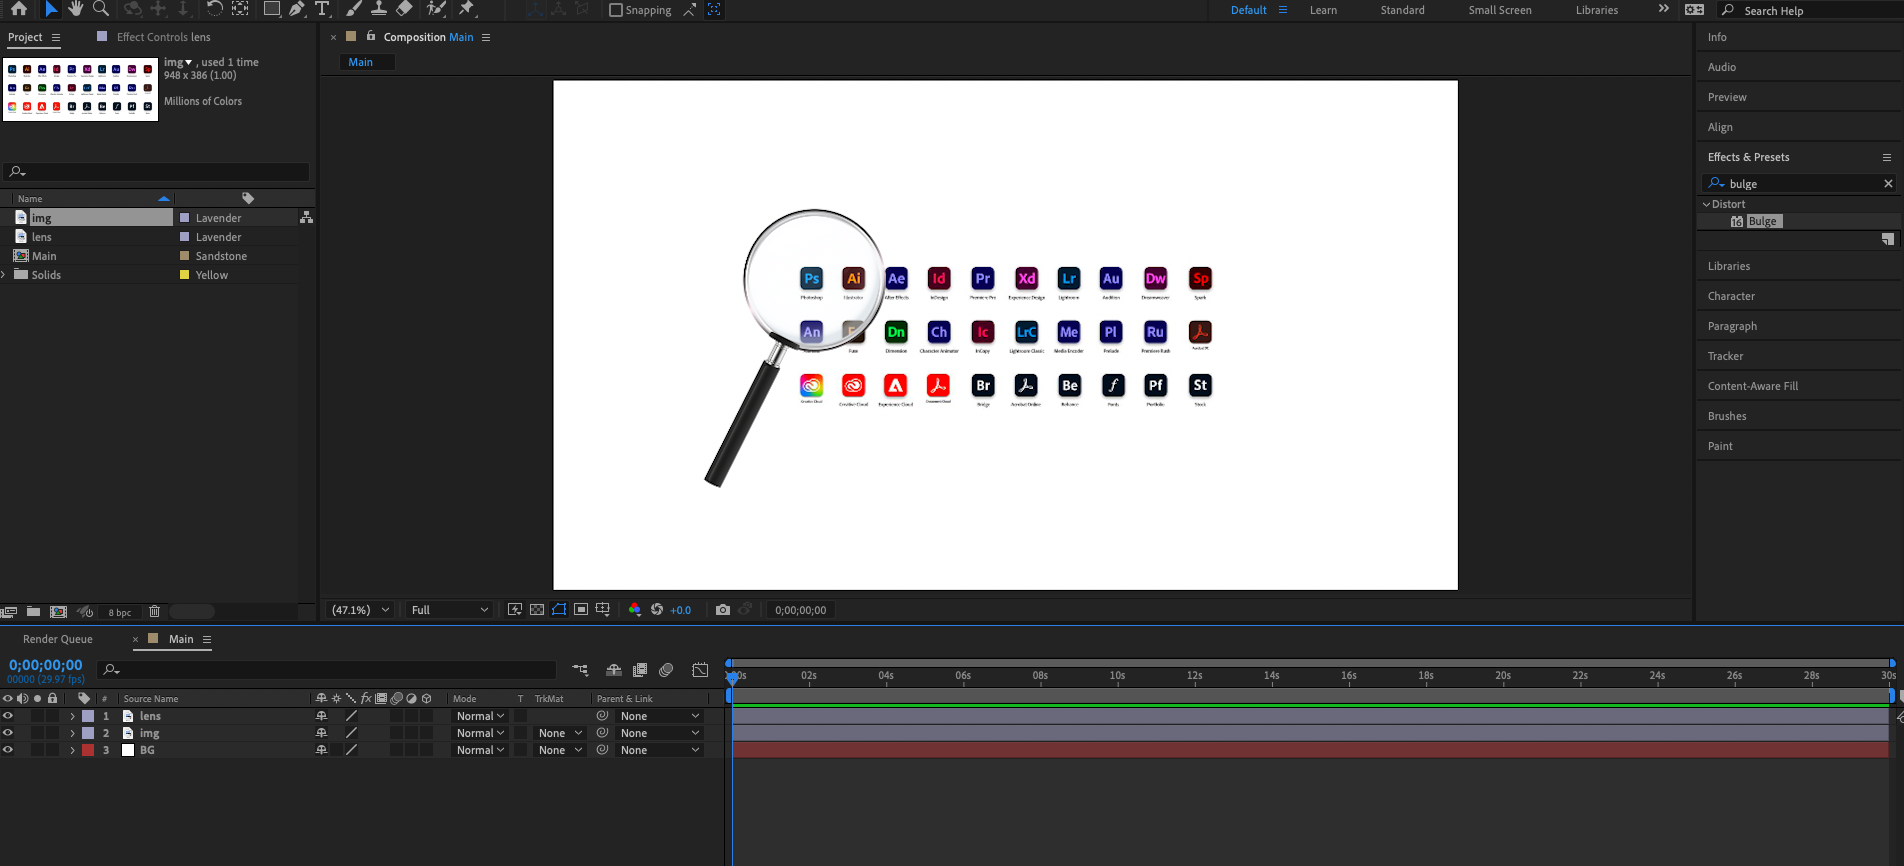Open the grid and guide options icon

pos(603,610)
